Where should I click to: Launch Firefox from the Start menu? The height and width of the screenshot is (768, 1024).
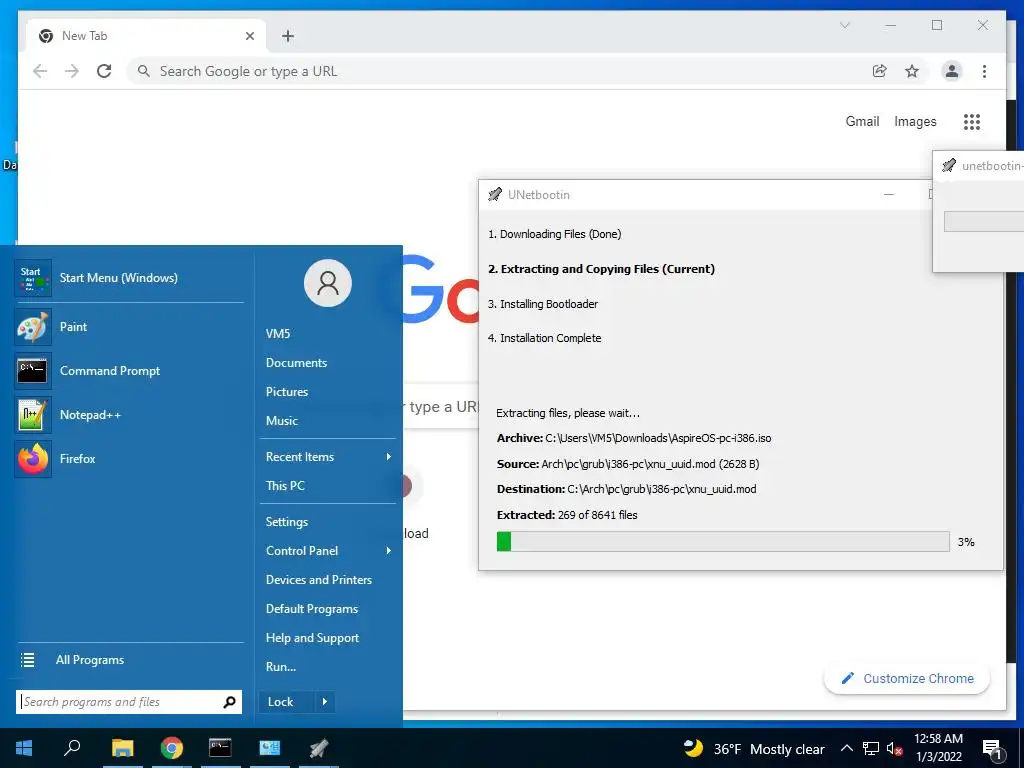coord(129,458)
